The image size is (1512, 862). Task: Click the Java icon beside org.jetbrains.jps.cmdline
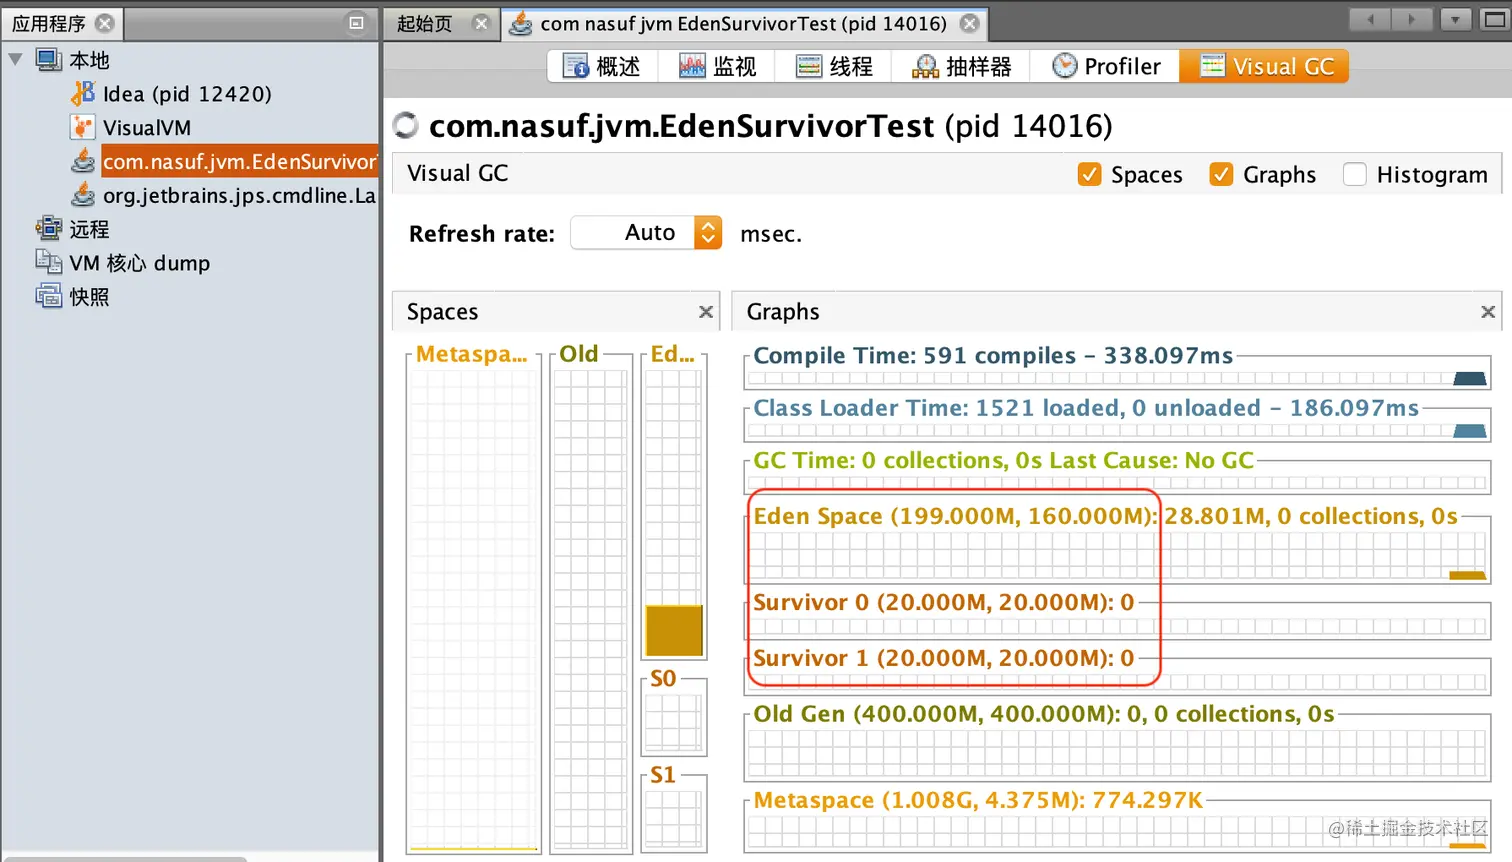(x=83, y=195)
